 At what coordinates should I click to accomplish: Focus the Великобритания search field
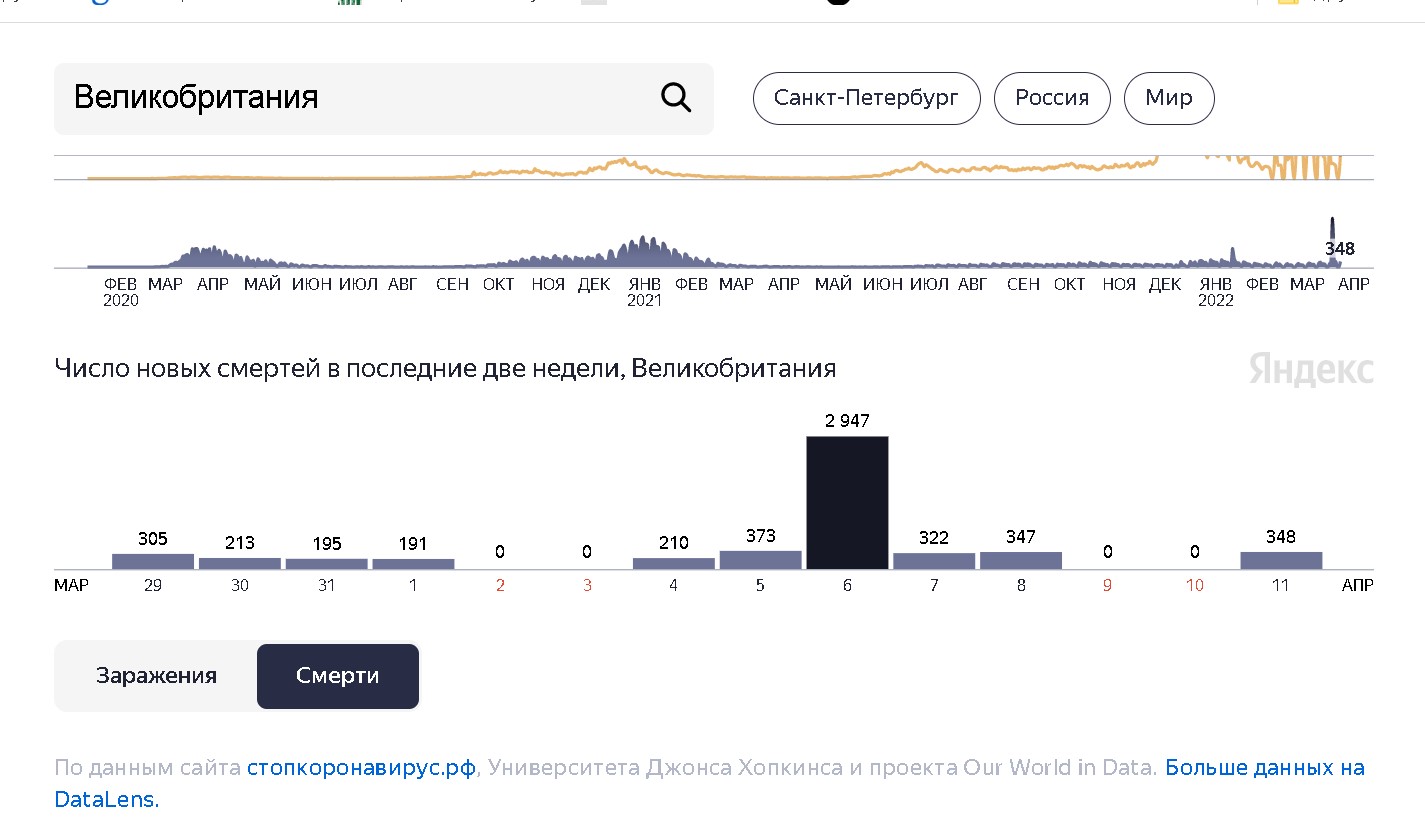click(x=350, y=98)
